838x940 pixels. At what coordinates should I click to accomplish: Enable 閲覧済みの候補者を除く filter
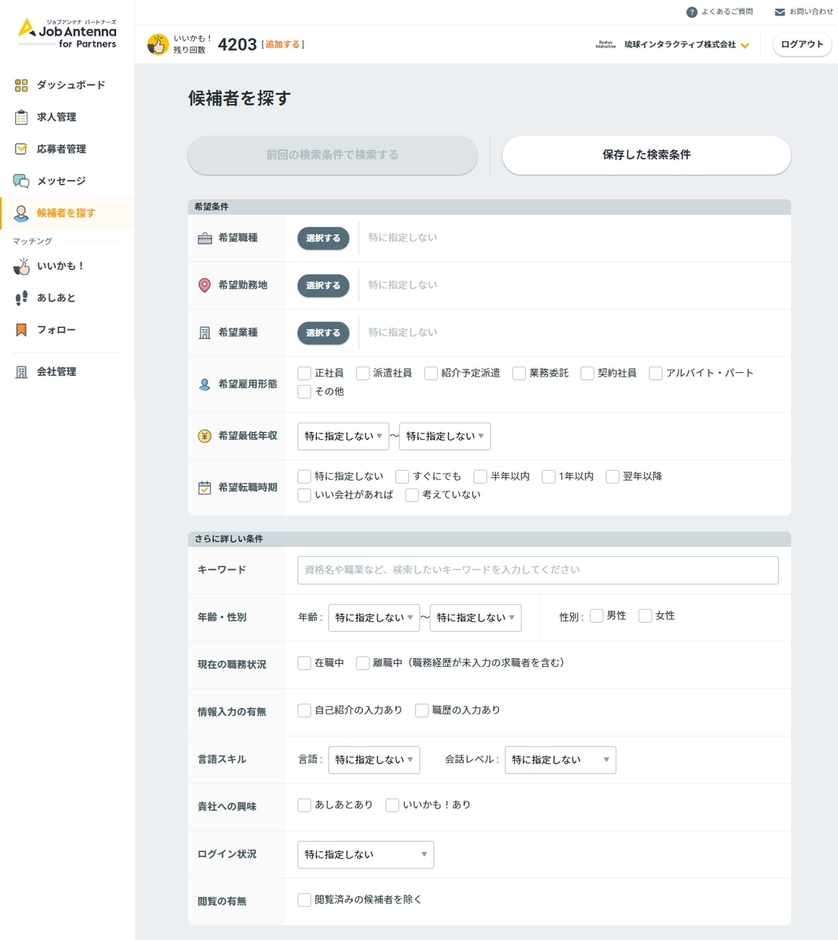(303, 899)
